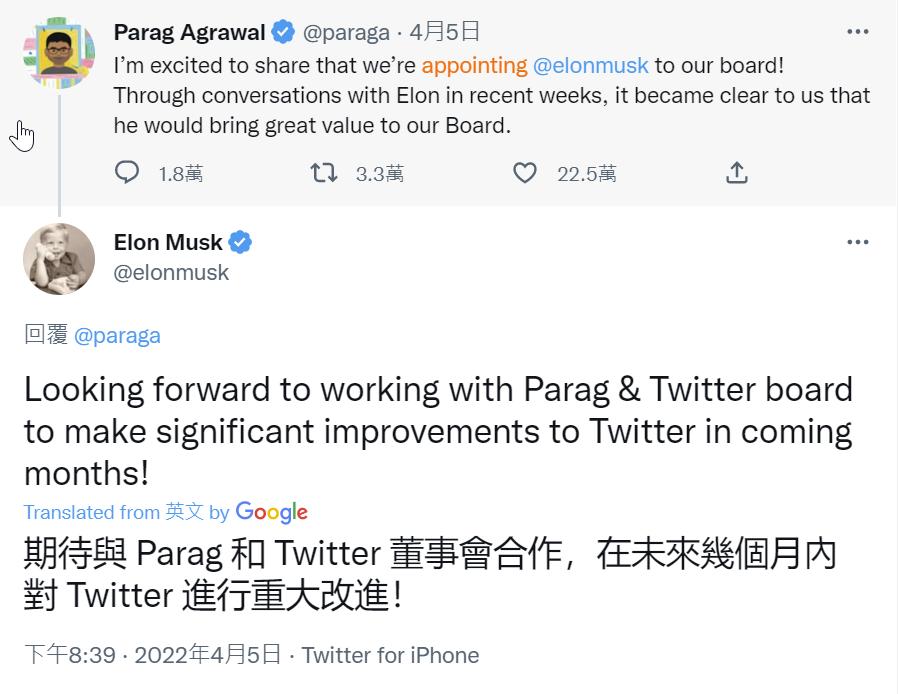Viewport: 899px width, 694px height.
Task: Click the Parag Agrawal display name
Action: pos(189,32)
